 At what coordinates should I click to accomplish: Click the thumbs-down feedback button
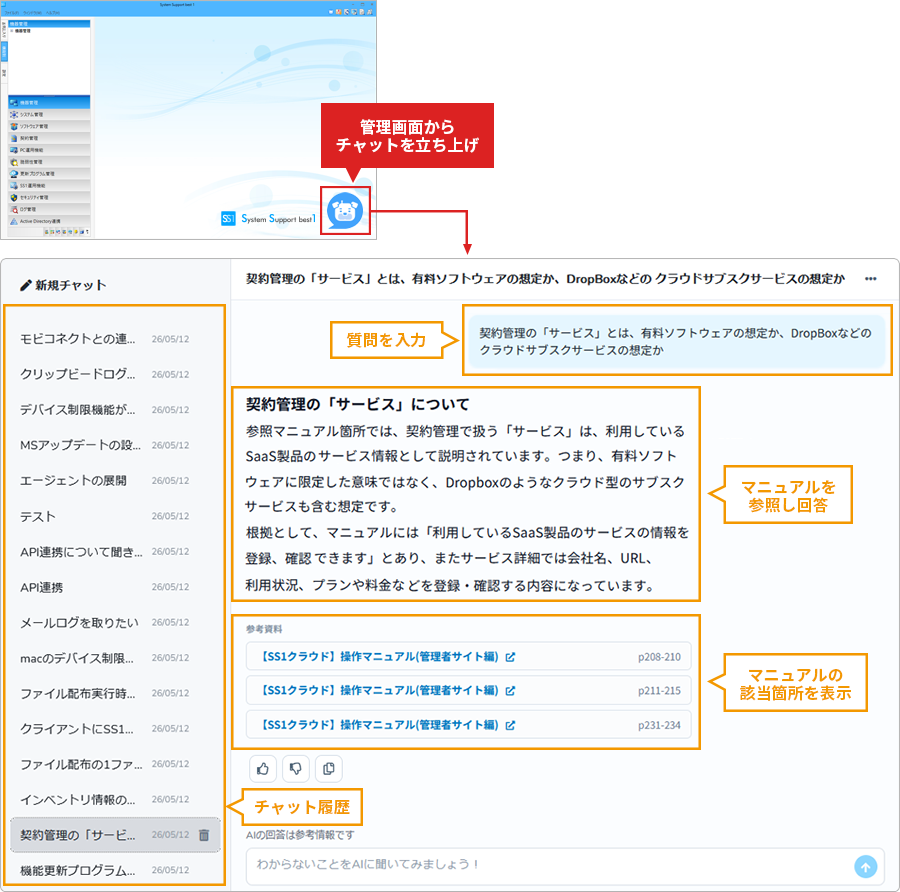pyautogui.click(x=296, y=769)
